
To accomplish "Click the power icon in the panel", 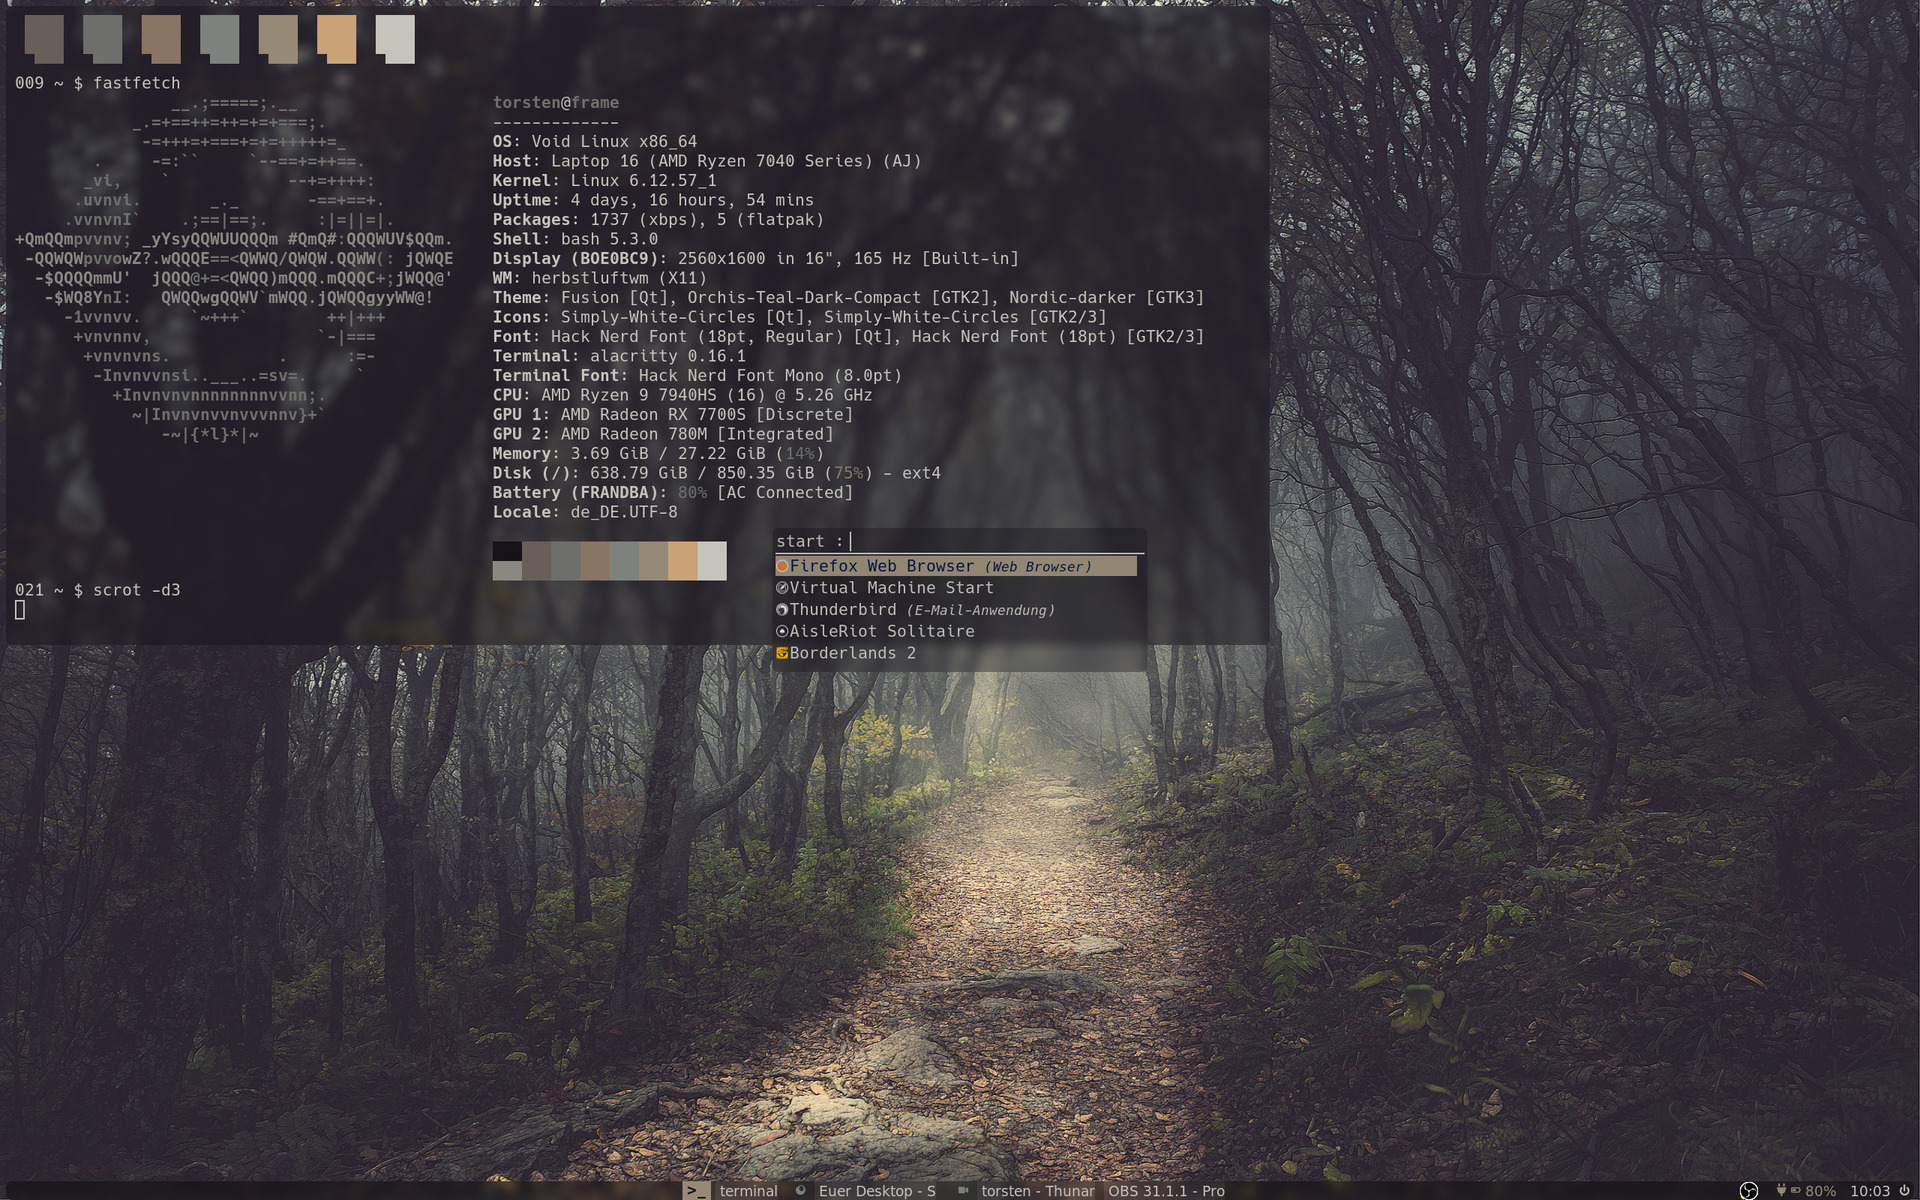I will 1904,1190.
